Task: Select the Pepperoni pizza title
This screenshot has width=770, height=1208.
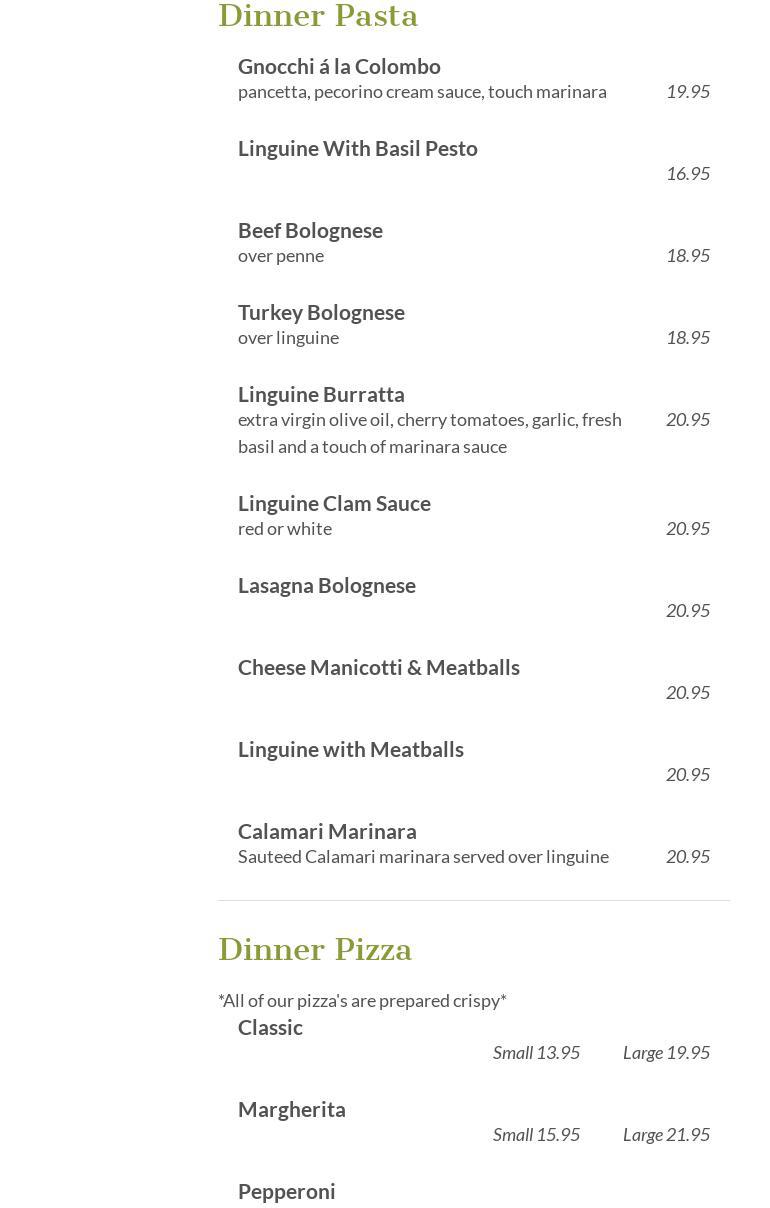Action: click(286, 1191)
